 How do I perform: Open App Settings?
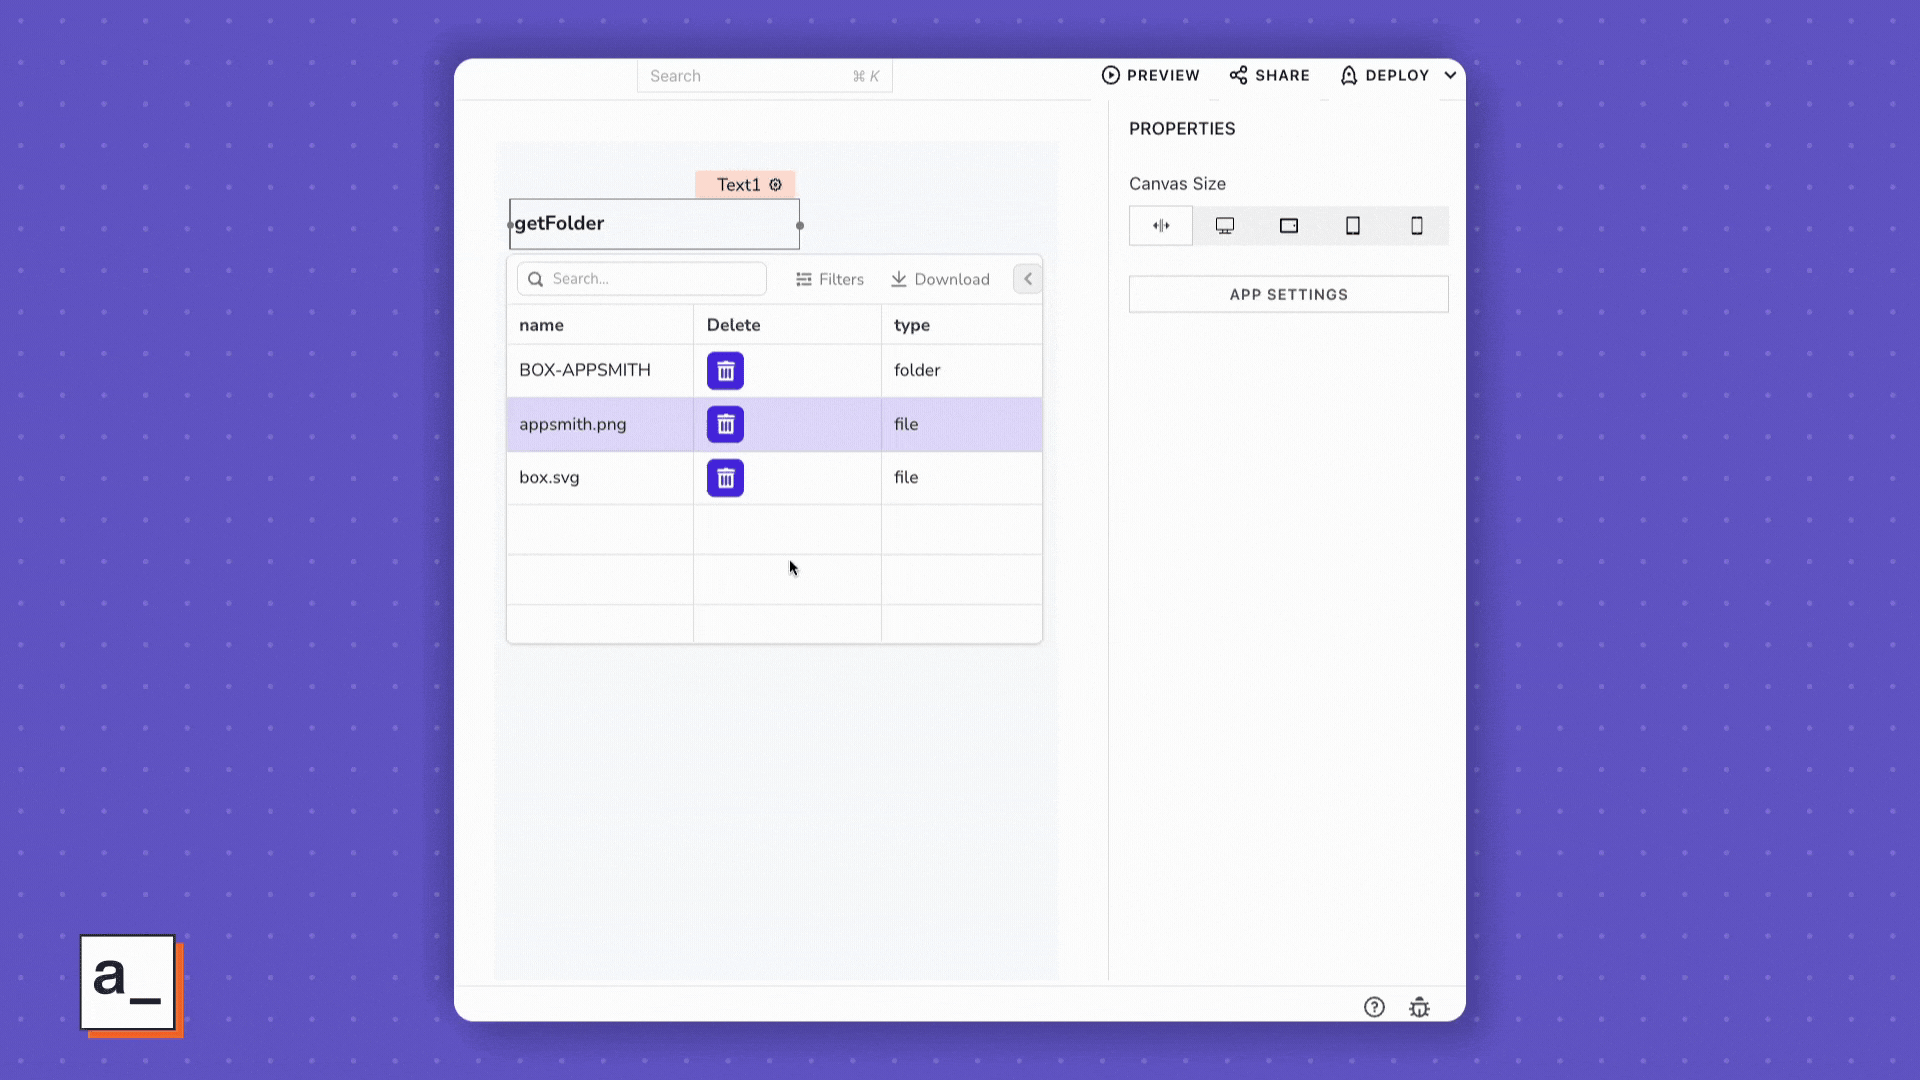pos(1288,294)
